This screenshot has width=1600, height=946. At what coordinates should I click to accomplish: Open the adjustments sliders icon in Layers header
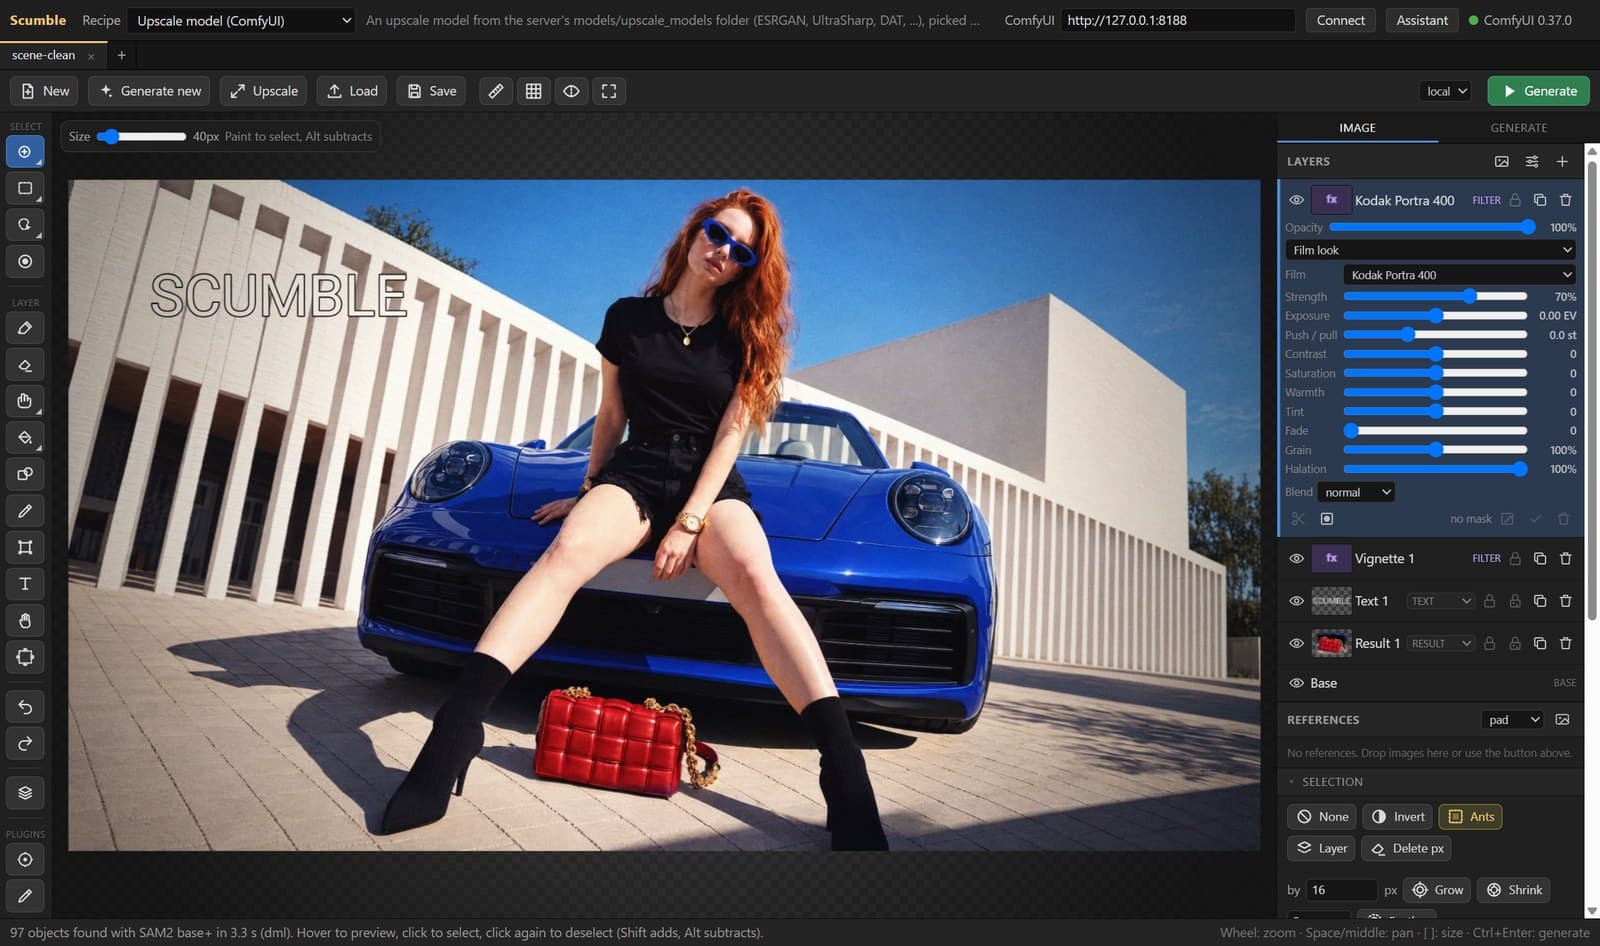click(1532, 161)
